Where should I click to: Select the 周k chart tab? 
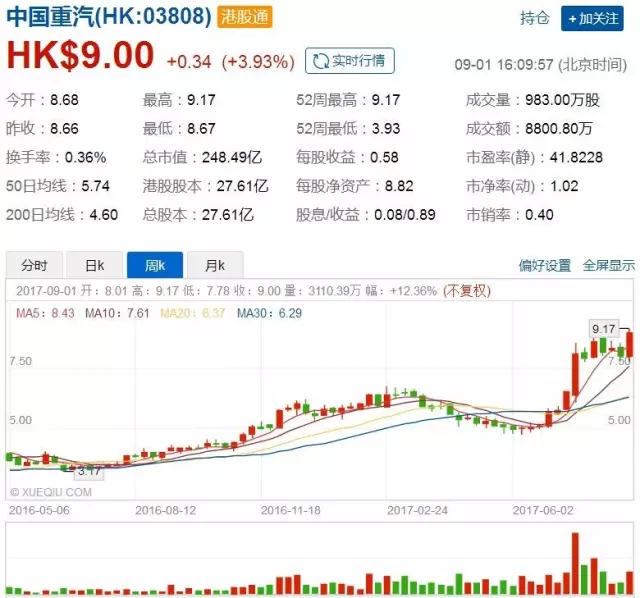pos(155,266)
